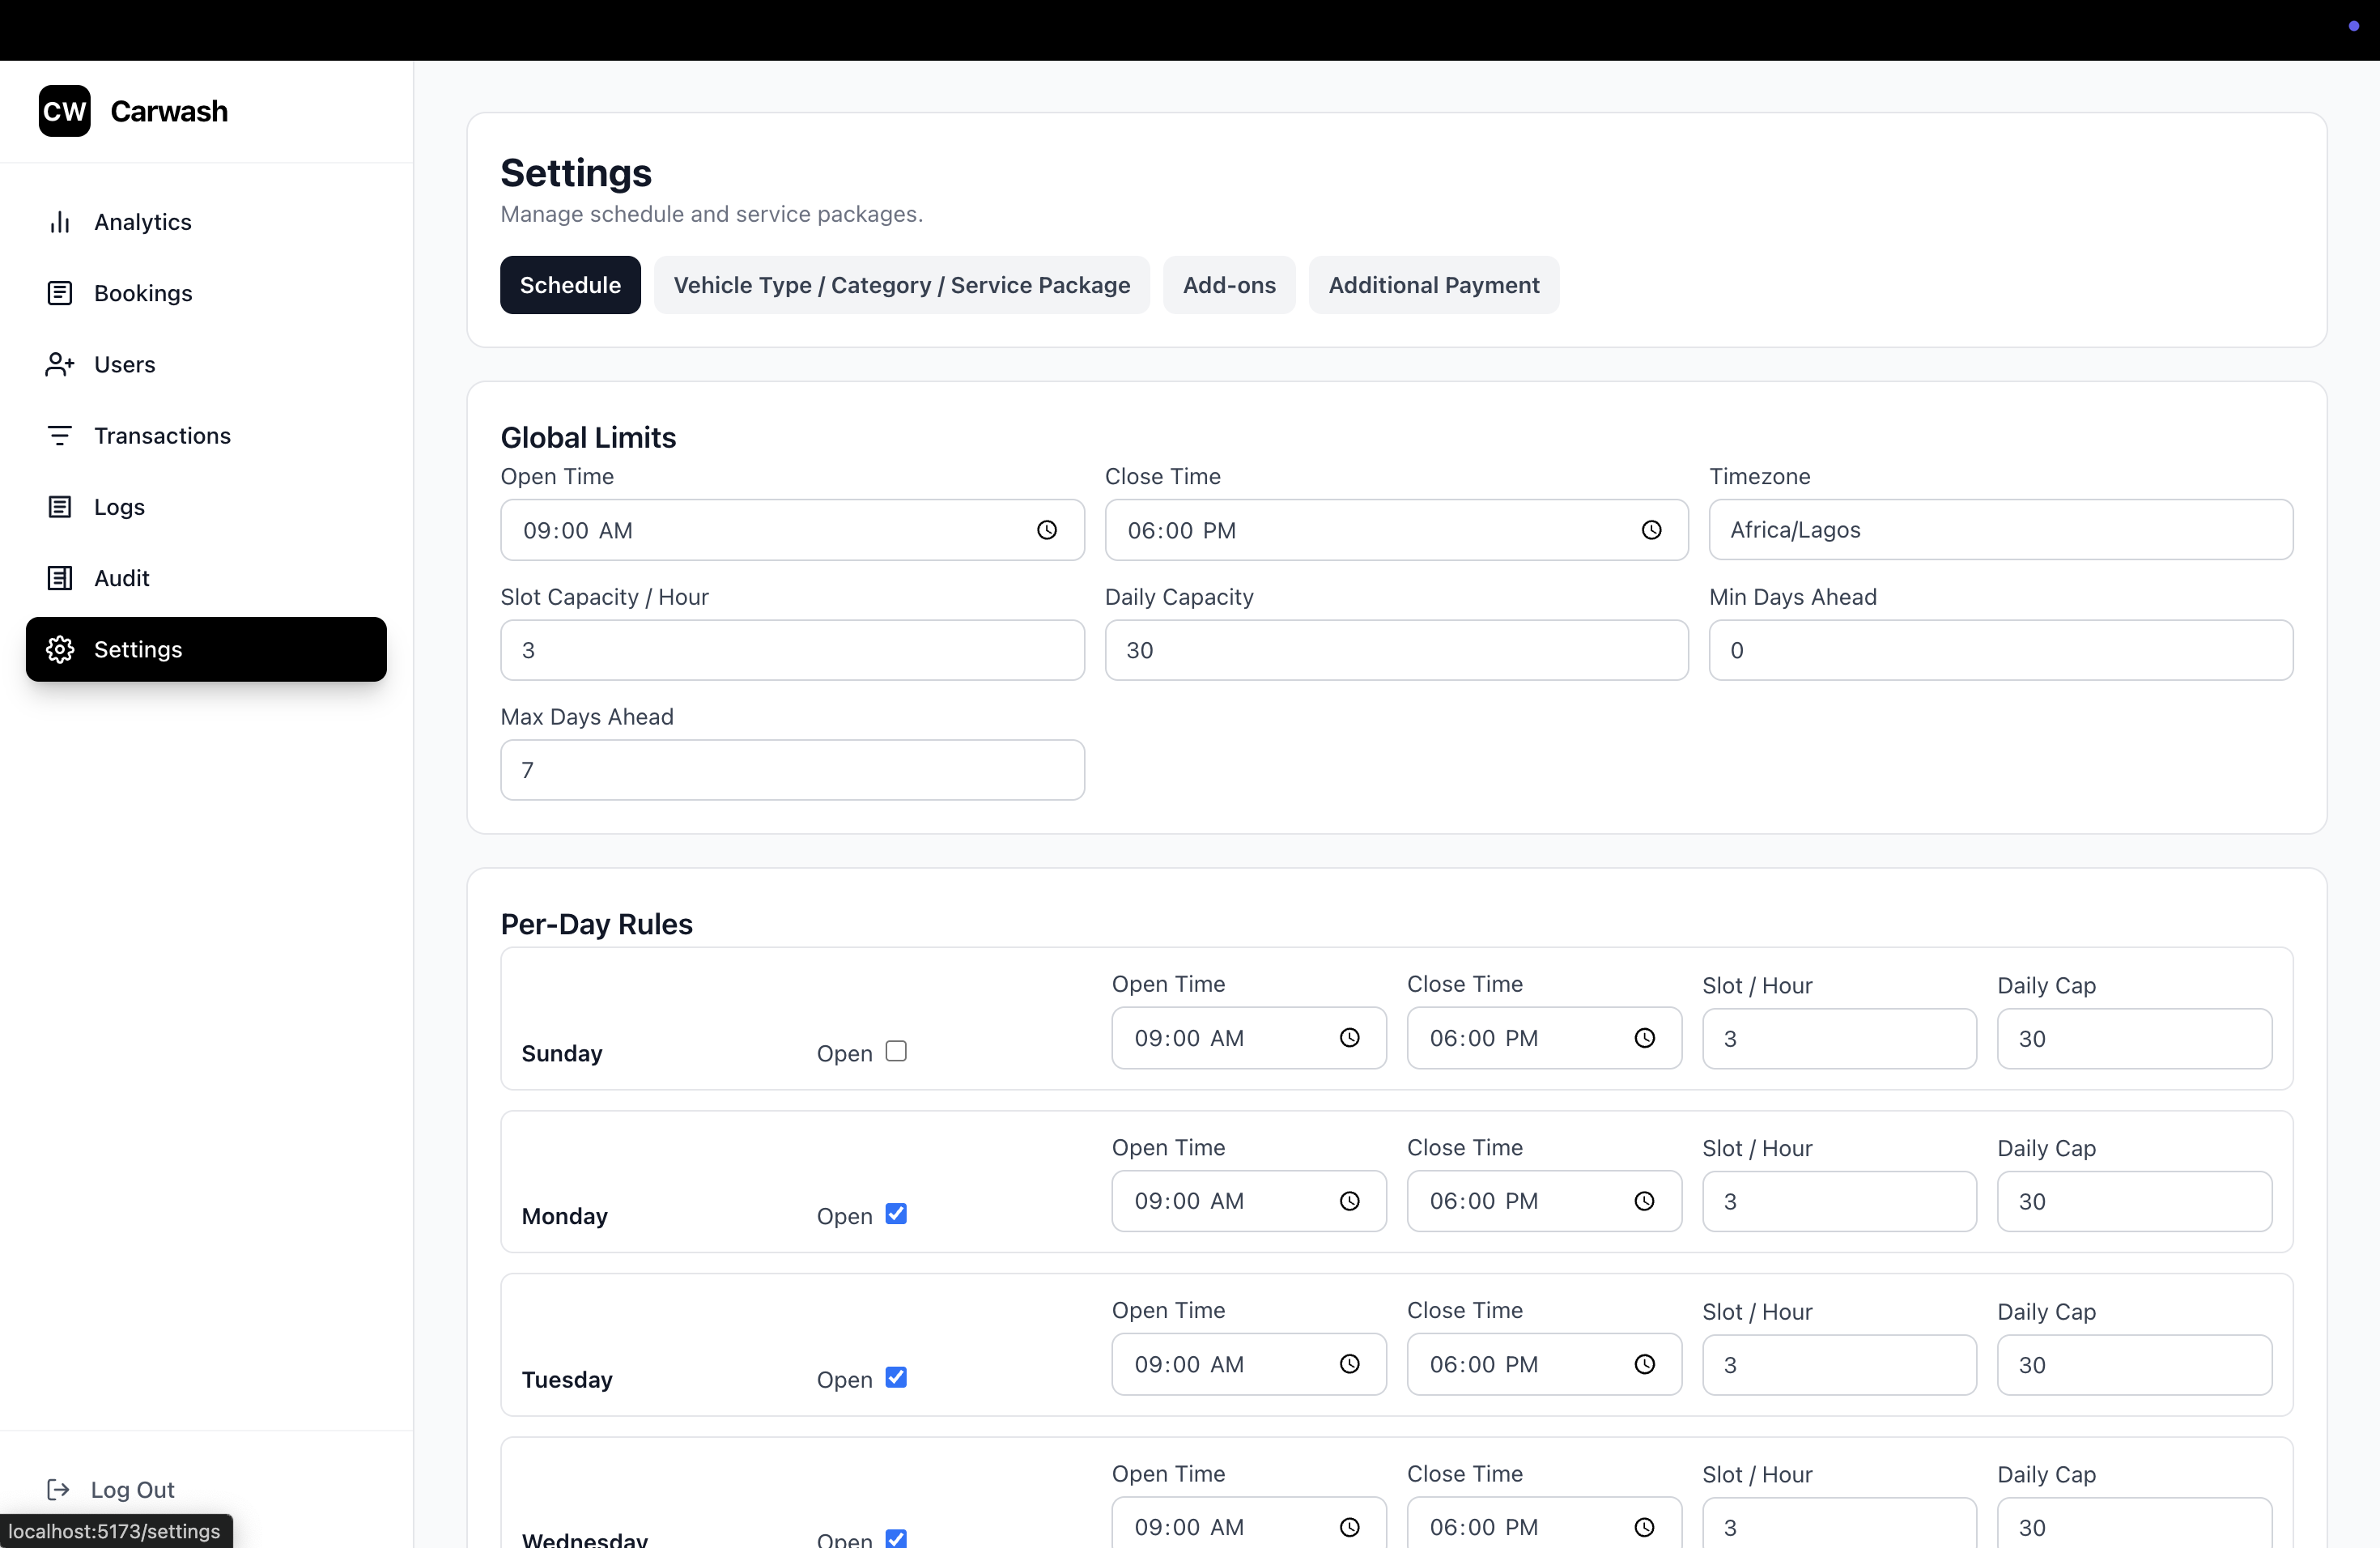This screenshot has width=2380, height=1548.
Task: Click the Transactions filter icon
Action: [60, 435]
